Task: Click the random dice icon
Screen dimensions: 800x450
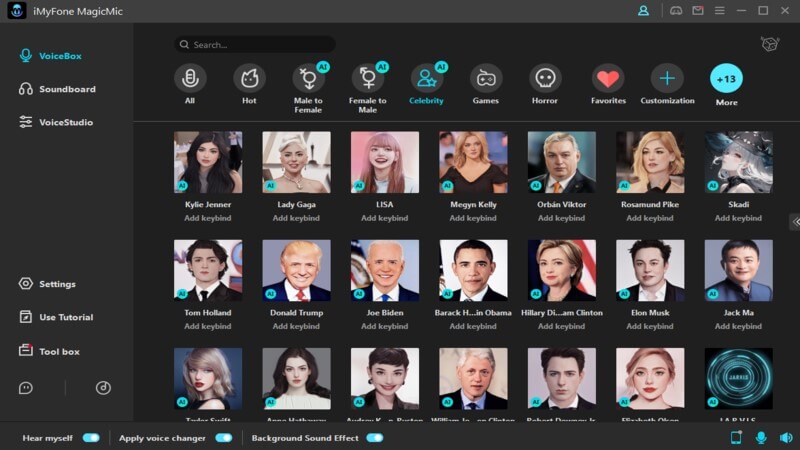Action: (x=769, y=44)
